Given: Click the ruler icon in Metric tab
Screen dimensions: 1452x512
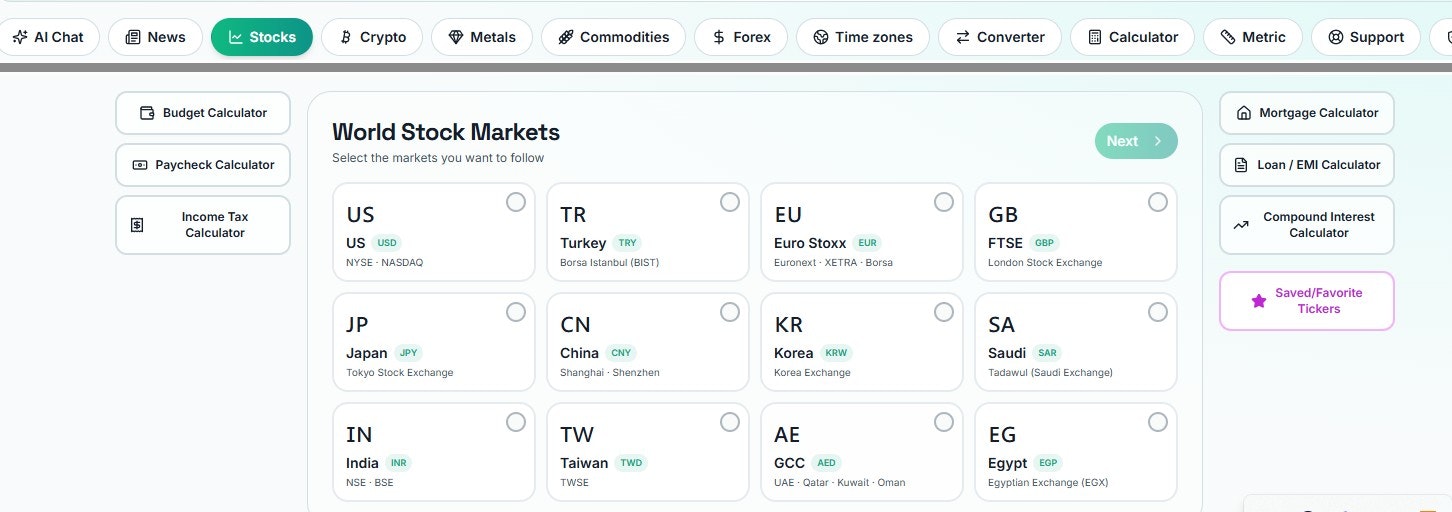Looking at the screenshot, I should (1228, 37).
